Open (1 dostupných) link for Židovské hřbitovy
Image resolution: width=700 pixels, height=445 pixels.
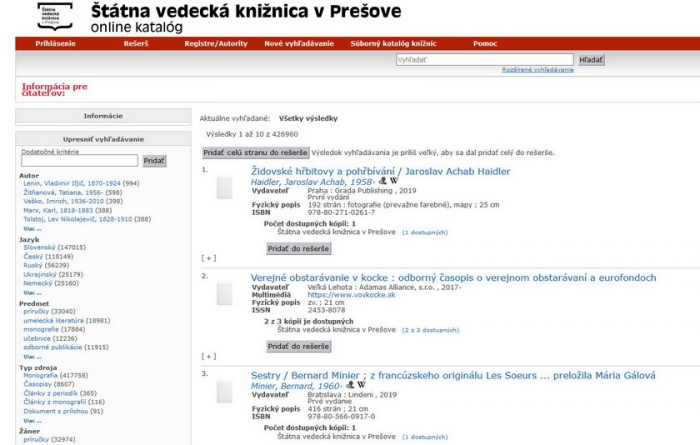[x=425, y=233]
